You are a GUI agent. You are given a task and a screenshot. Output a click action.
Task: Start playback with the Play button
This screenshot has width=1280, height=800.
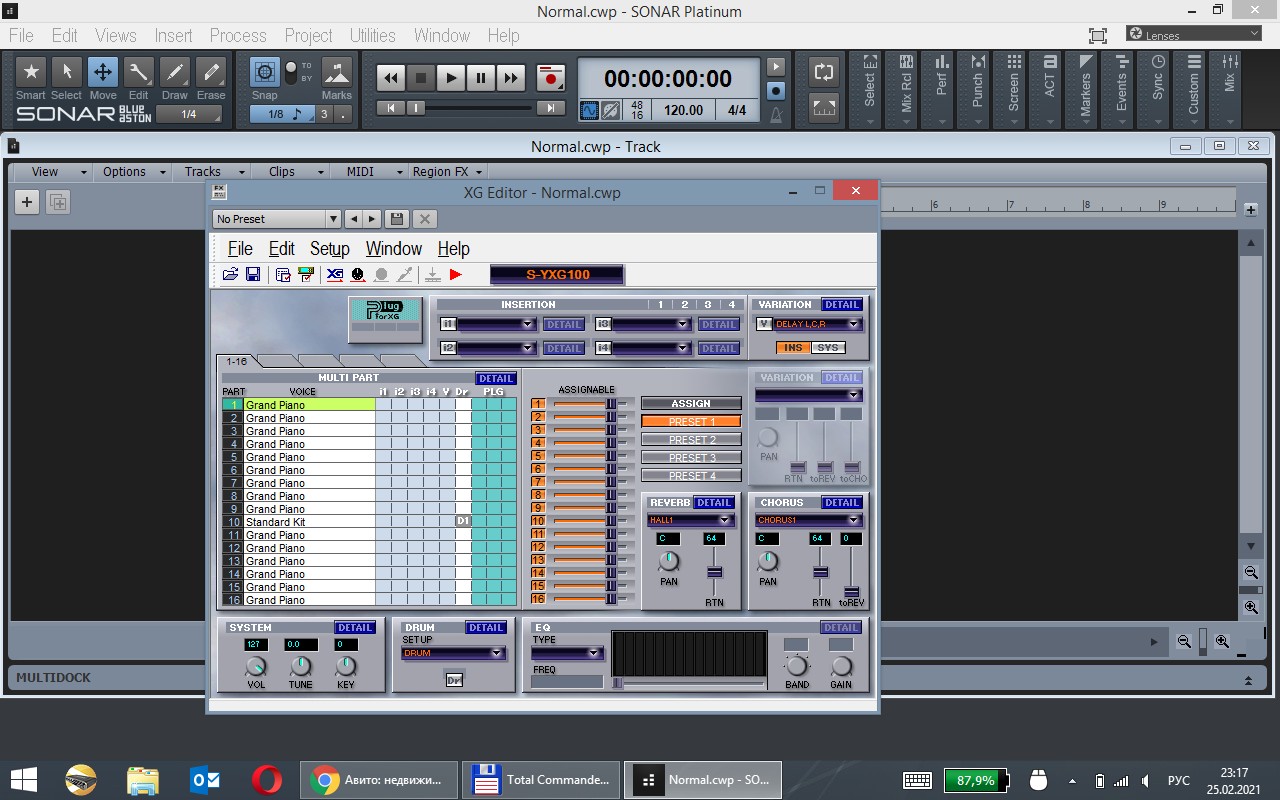(451, 77)
